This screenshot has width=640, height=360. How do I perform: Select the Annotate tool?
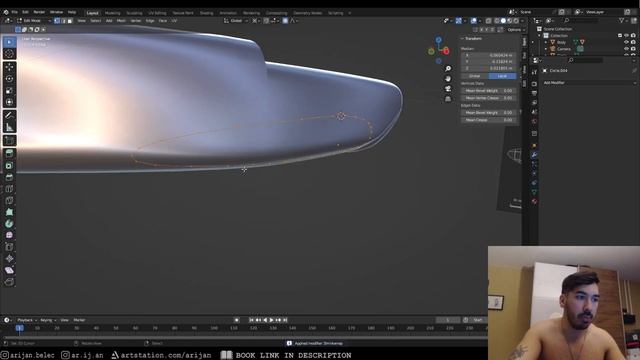[x=9, y=116]
